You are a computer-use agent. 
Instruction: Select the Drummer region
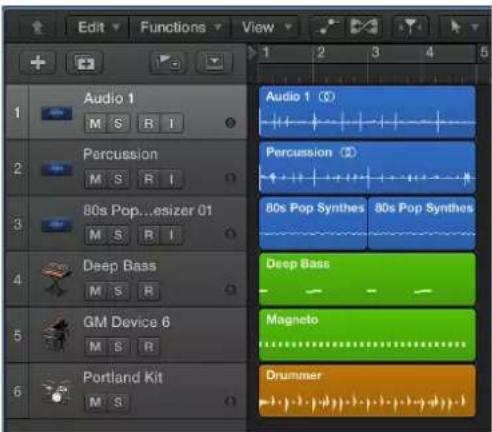tap(367, 391)
